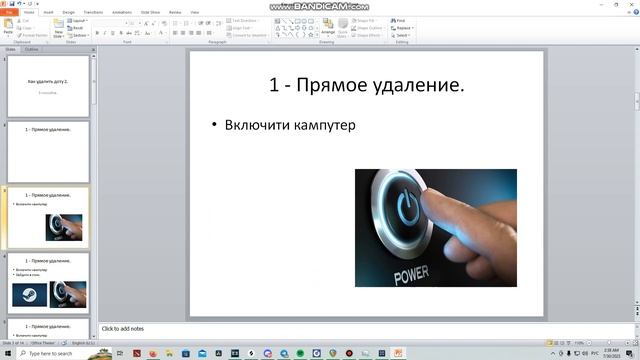Click the Replace button in Editing

402,28
